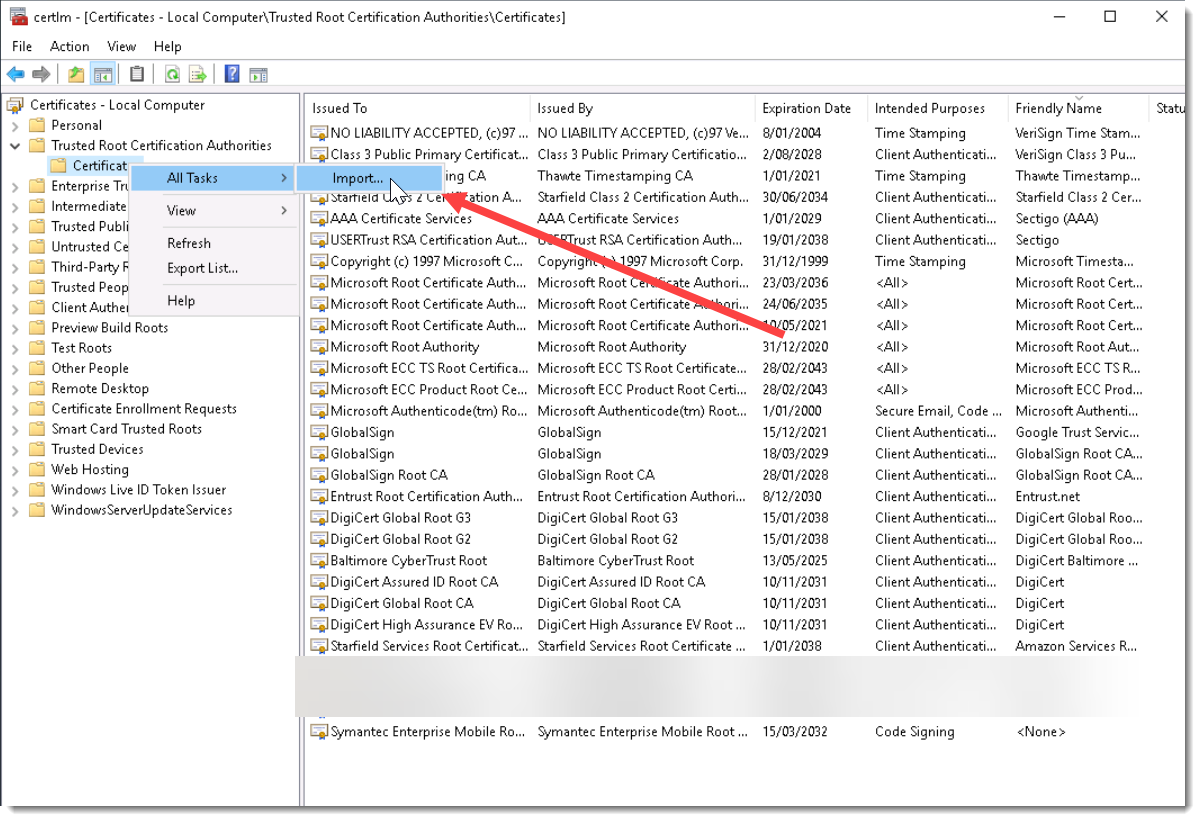The width and height of the screenshot is (1200, 821).
Task: Click the certificate icon for AAA Certificate Services
Action: [319, 219]
